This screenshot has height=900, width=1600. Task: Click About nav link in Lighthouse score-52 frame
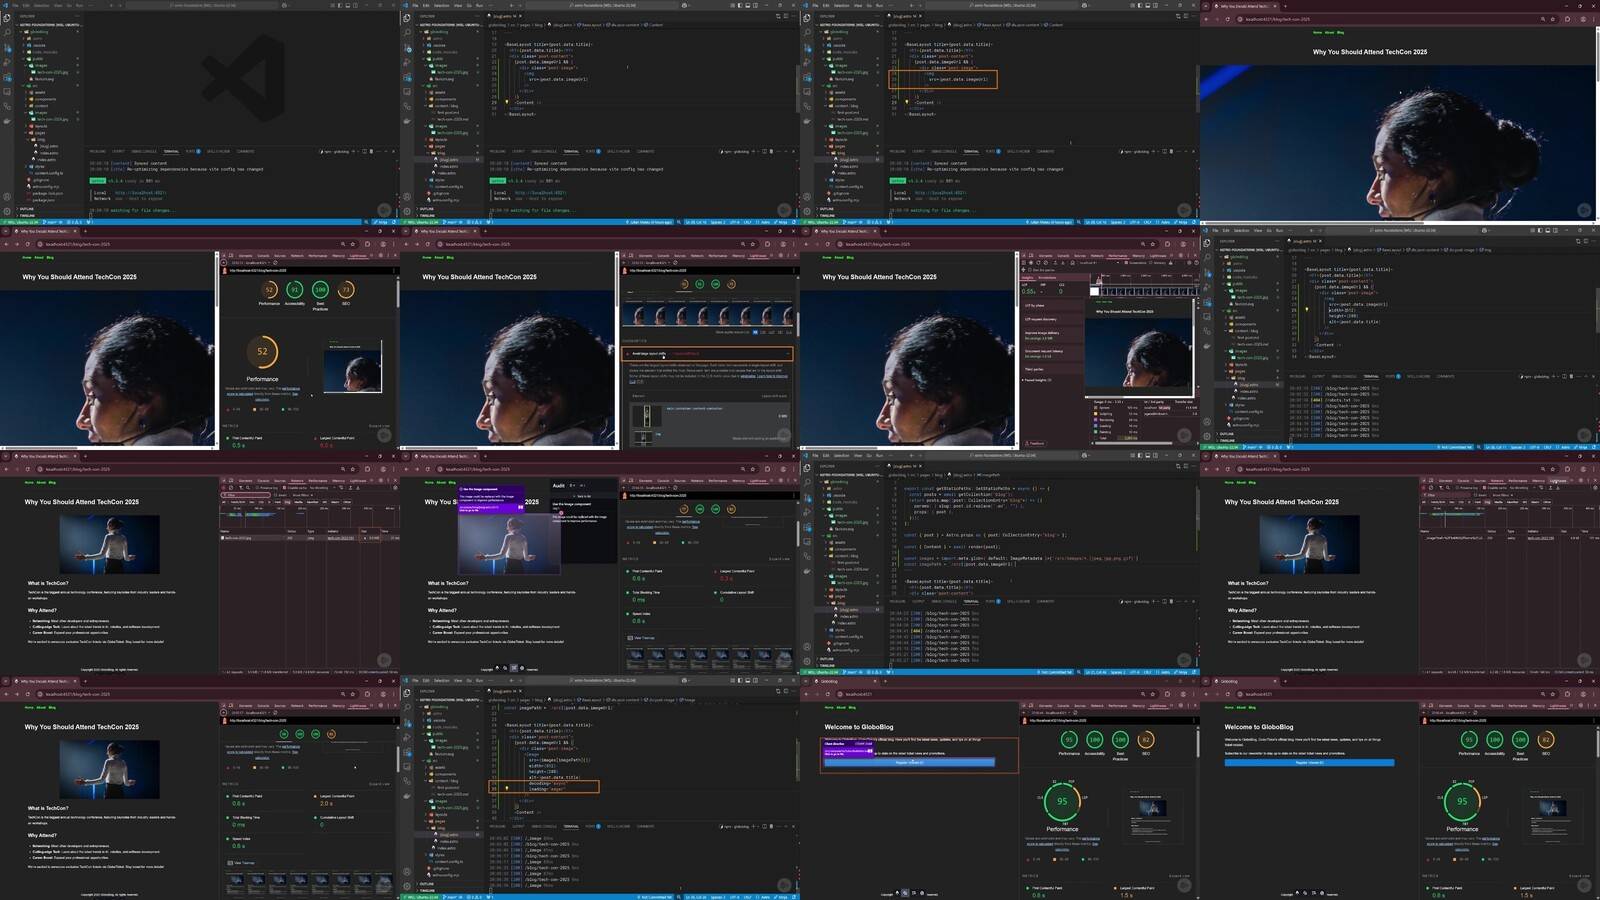pyautogui.click(x=39, y=257)
